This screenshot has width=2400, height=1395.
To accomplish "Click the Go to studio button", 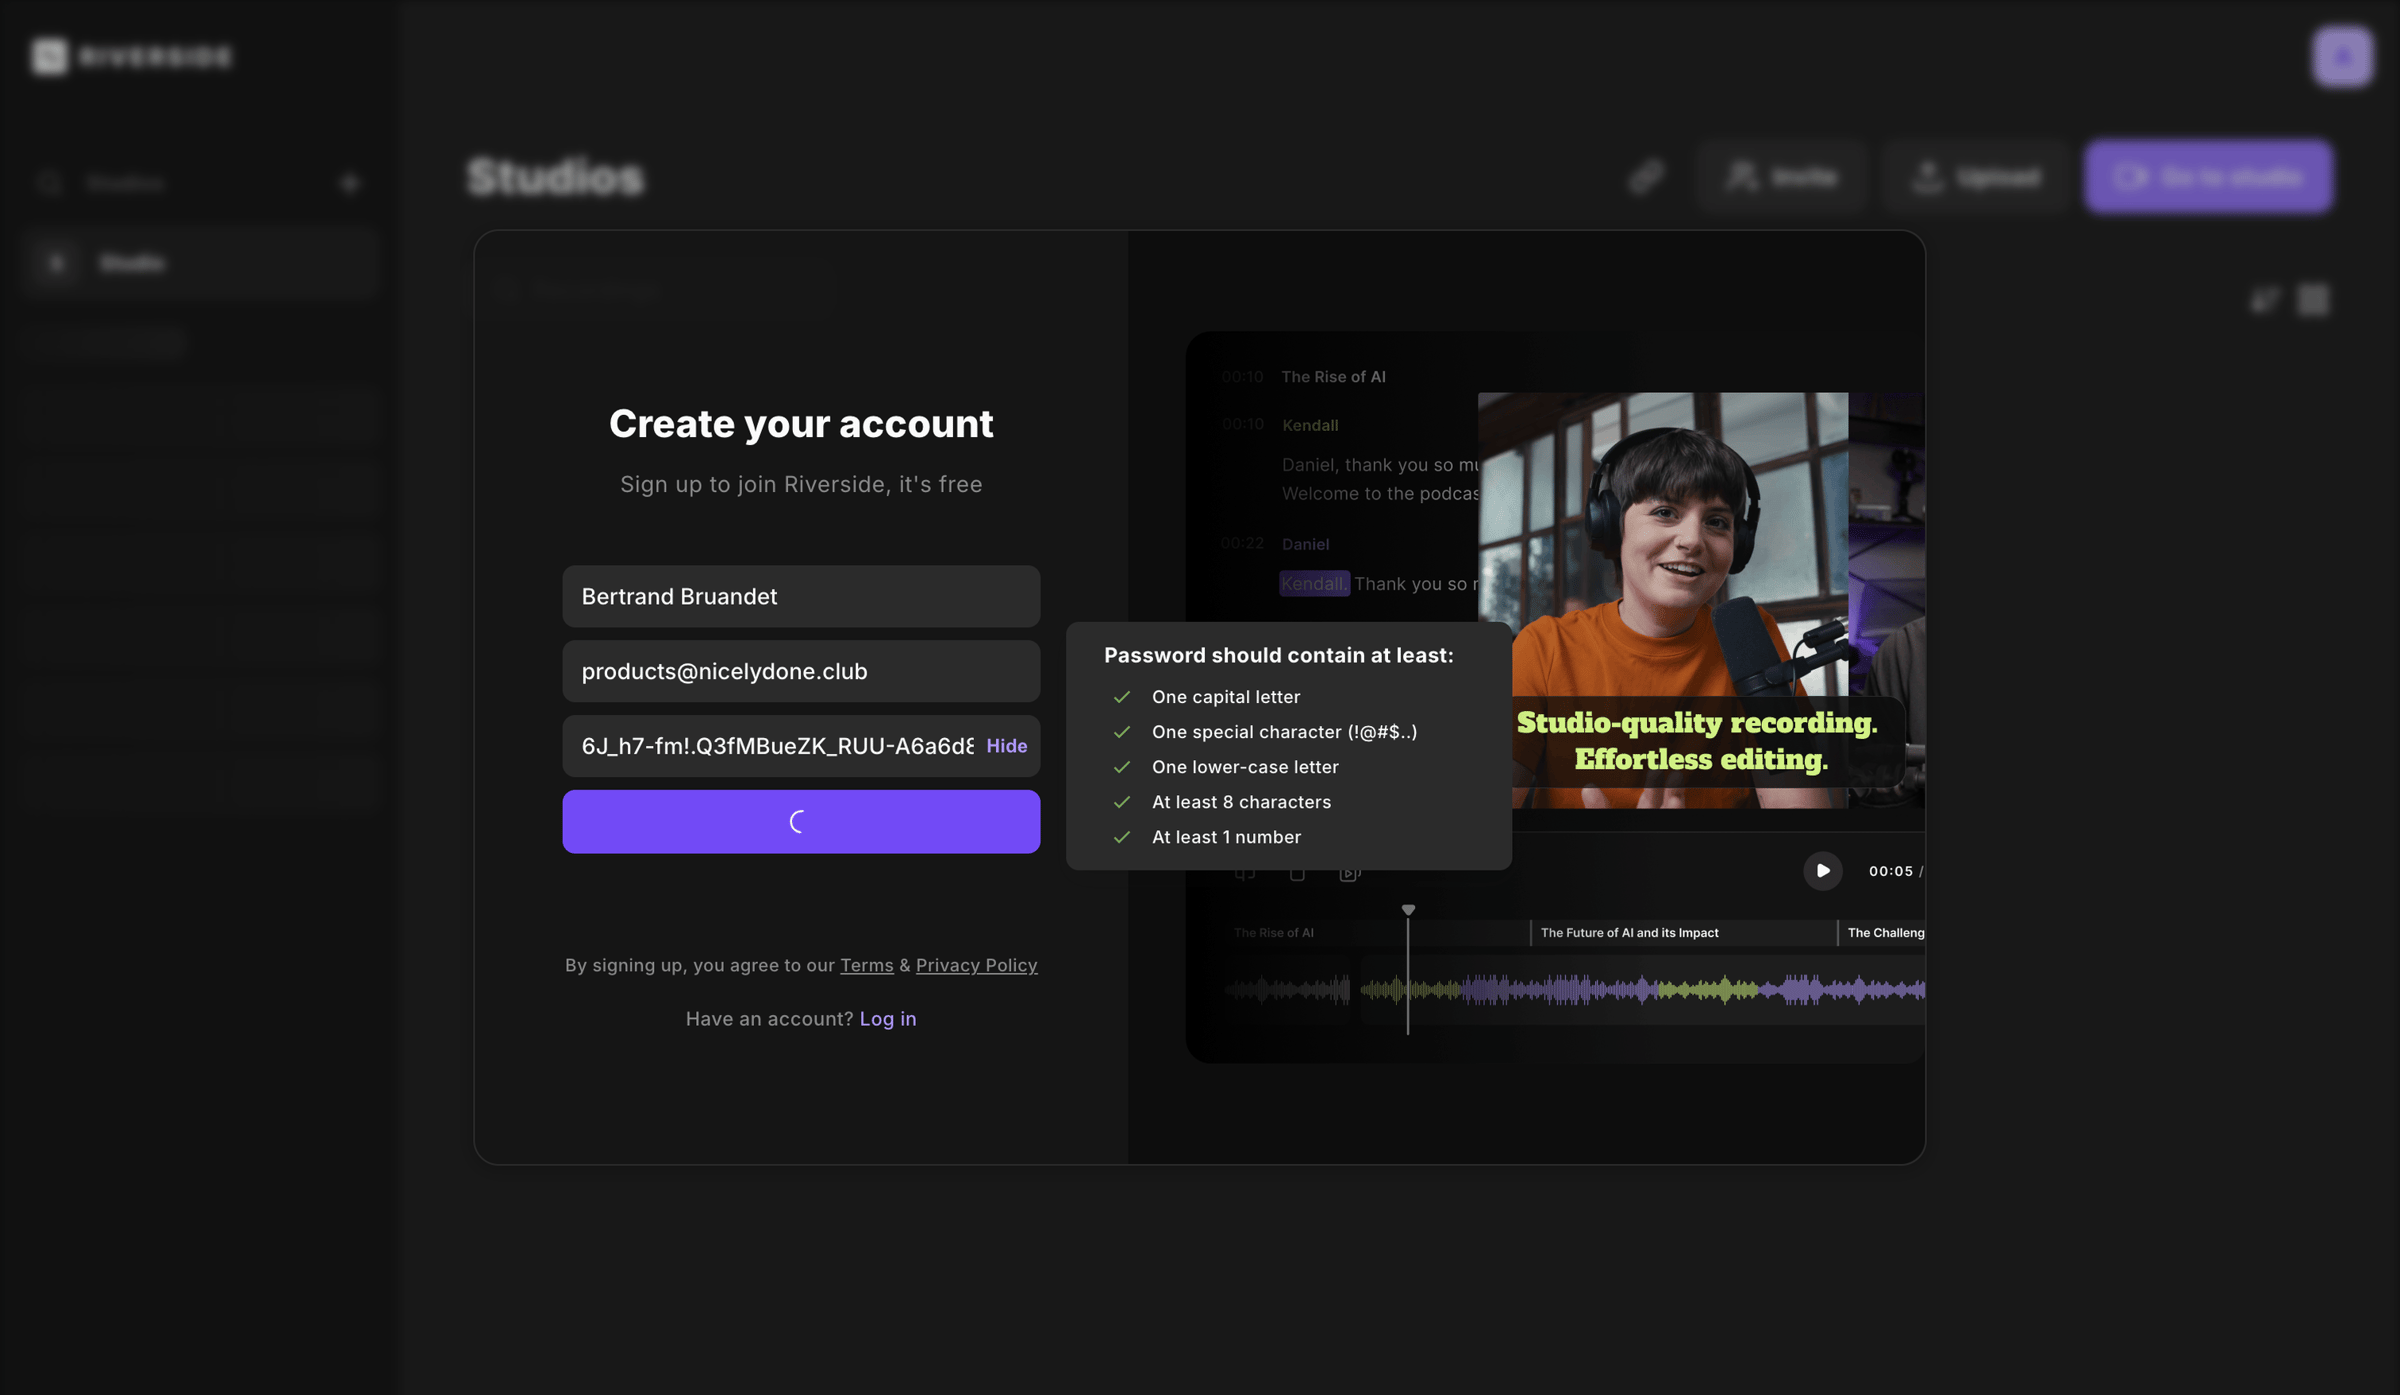I will pyautogui.click(x=2208, y=177).
